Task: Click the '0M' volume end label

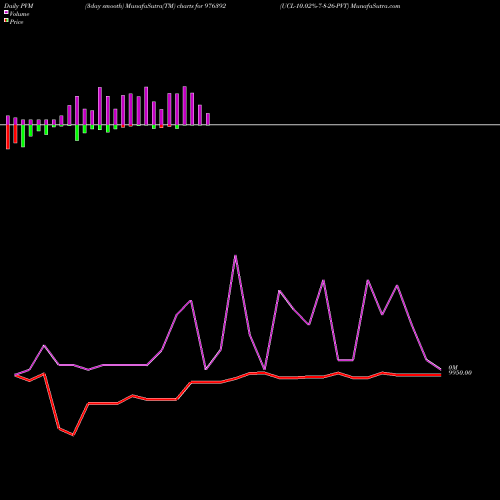Action: click(453, 367)
